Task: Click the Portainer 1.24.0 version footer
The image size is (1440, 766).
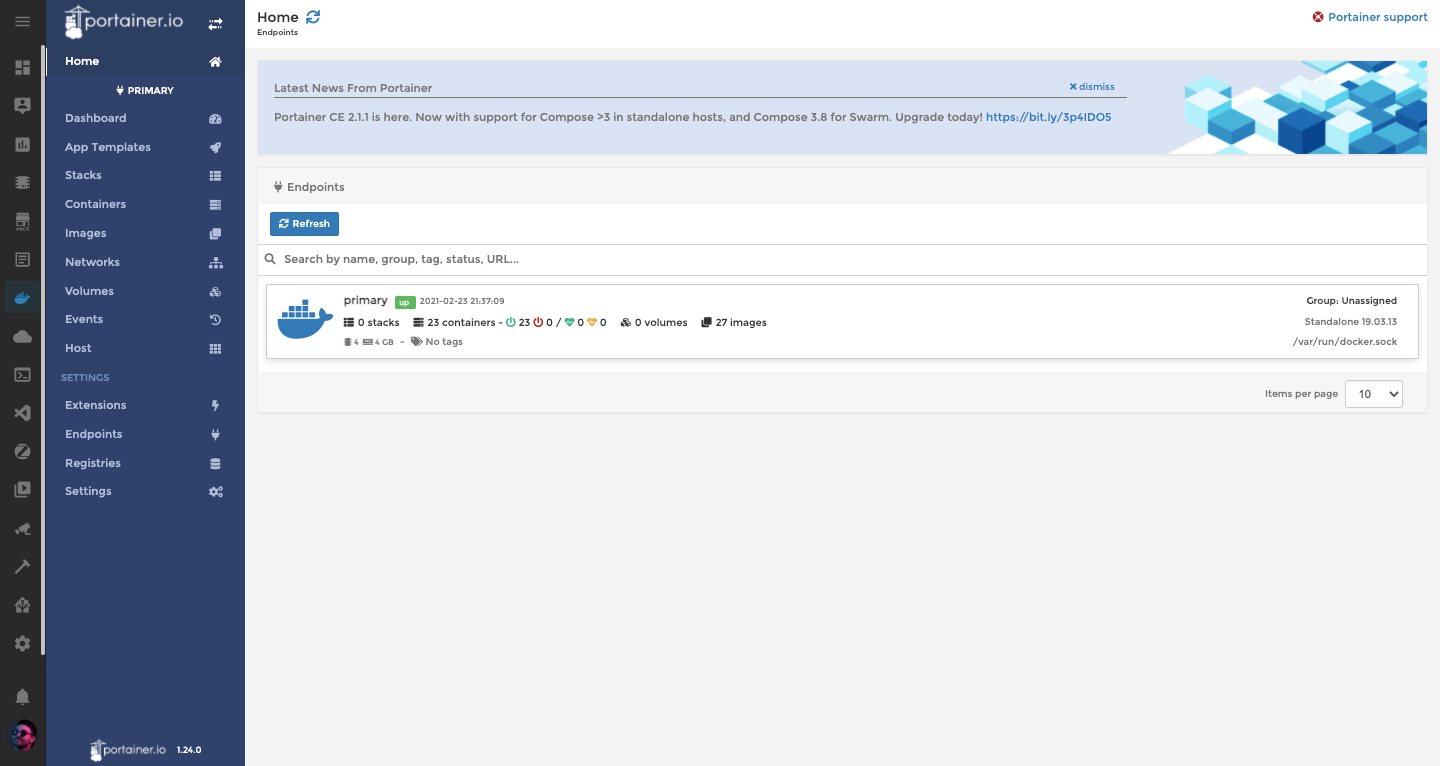Action: (x=145, y=749)
